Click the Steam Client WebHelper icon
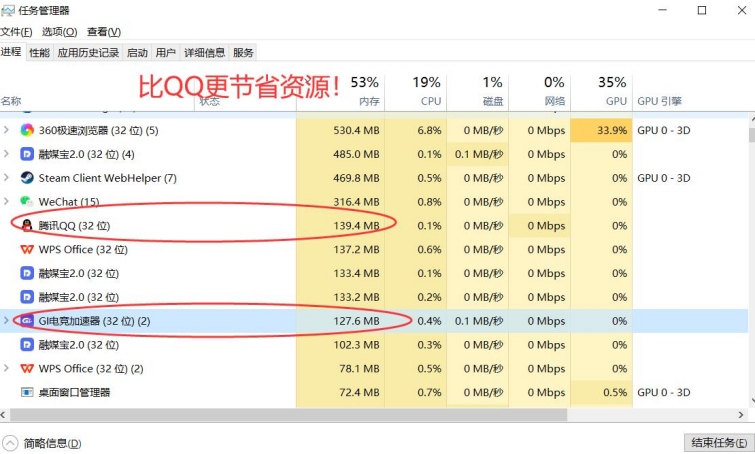This screenshot has width=755, height=454. coord(27,178)
